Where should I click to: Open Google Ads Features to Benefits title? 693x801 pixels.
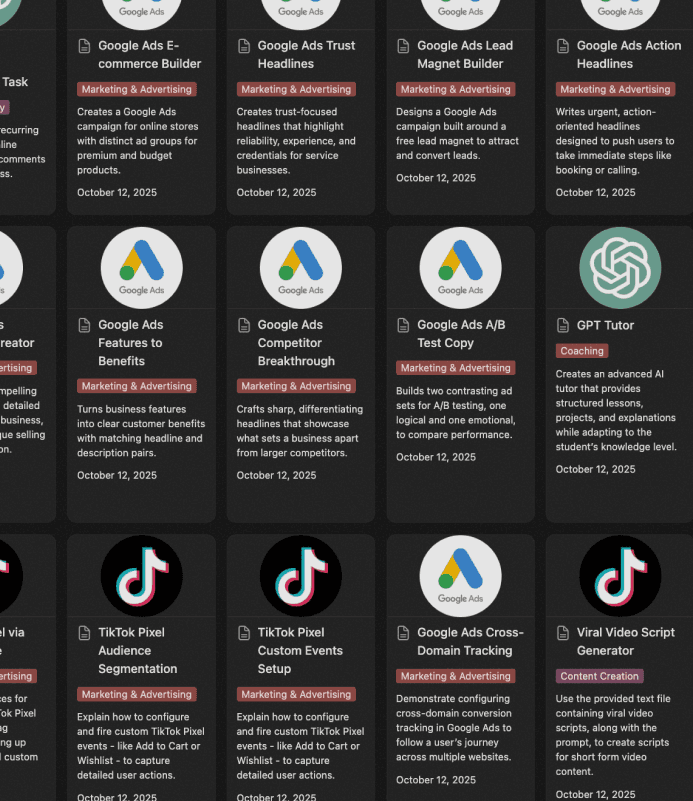(130, 343)
